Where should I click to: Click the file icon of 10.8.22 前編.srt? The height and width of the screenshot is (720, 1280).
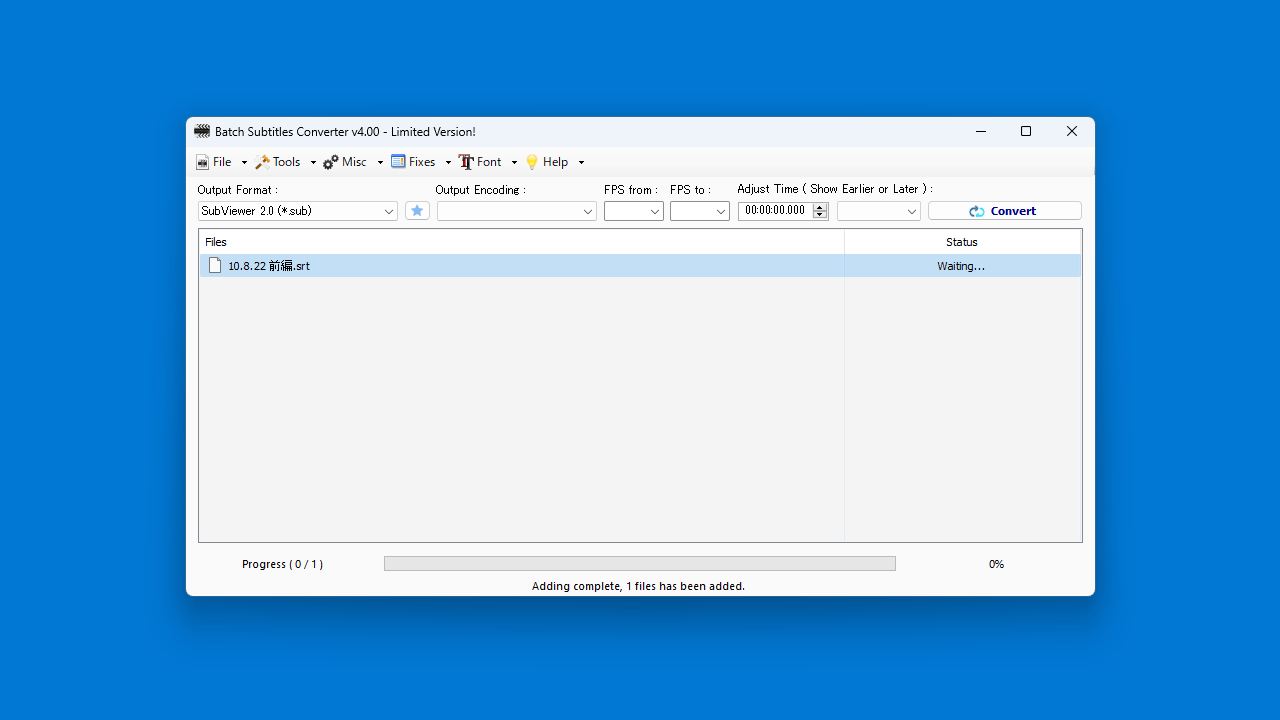[215, 266]
